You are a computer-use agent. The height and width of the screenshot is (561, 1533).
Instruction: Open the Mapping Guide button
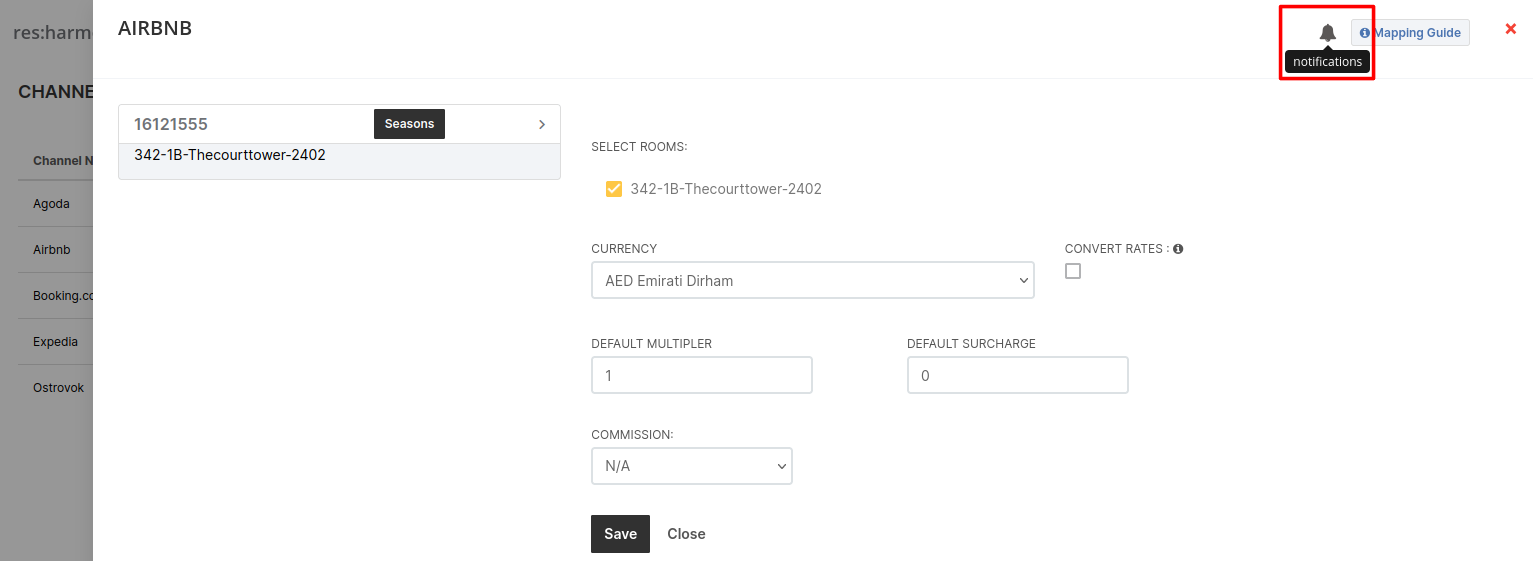1410,33
